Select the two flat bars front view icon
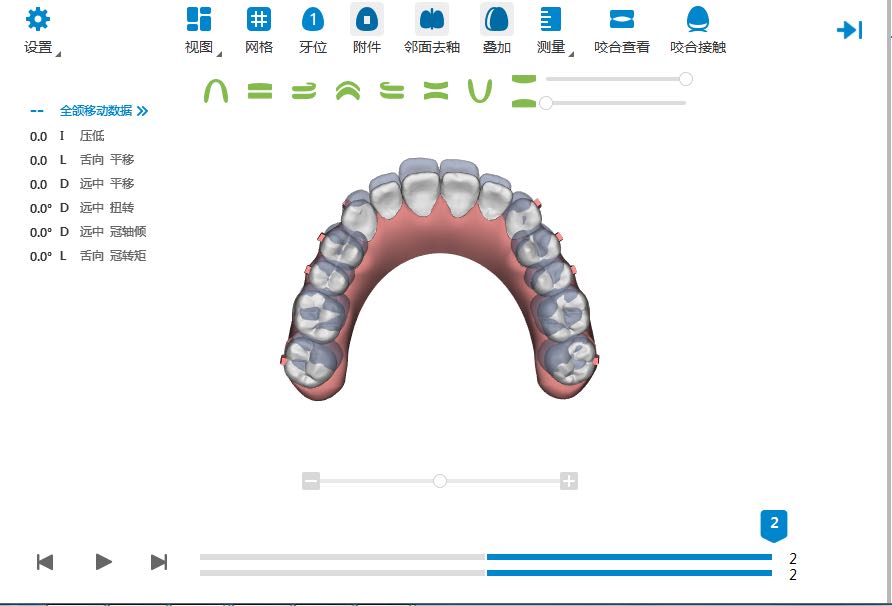This screenshot has width=892, height=606. tap(260, 91)
